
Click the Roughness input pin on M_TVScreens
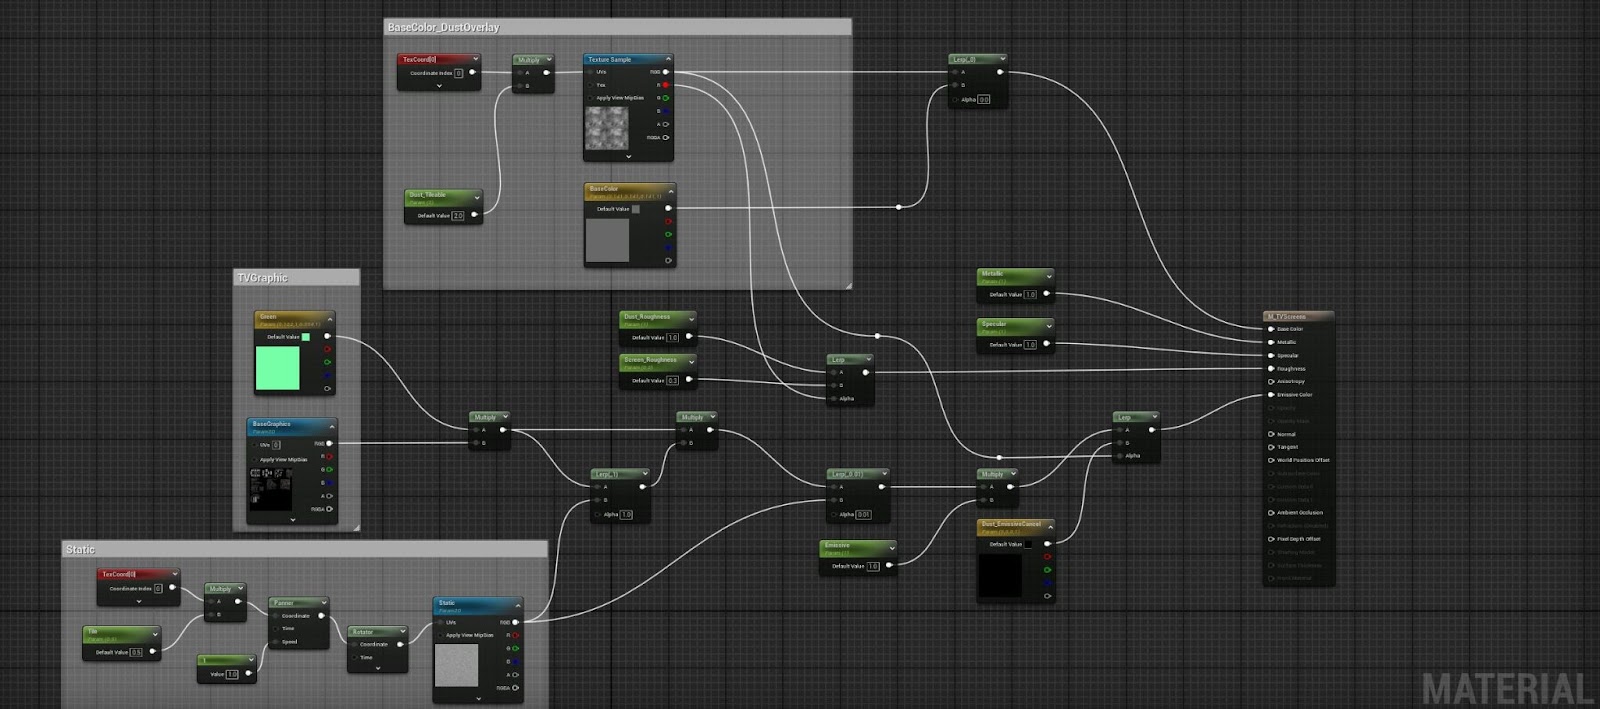[x=1271, y=368]
